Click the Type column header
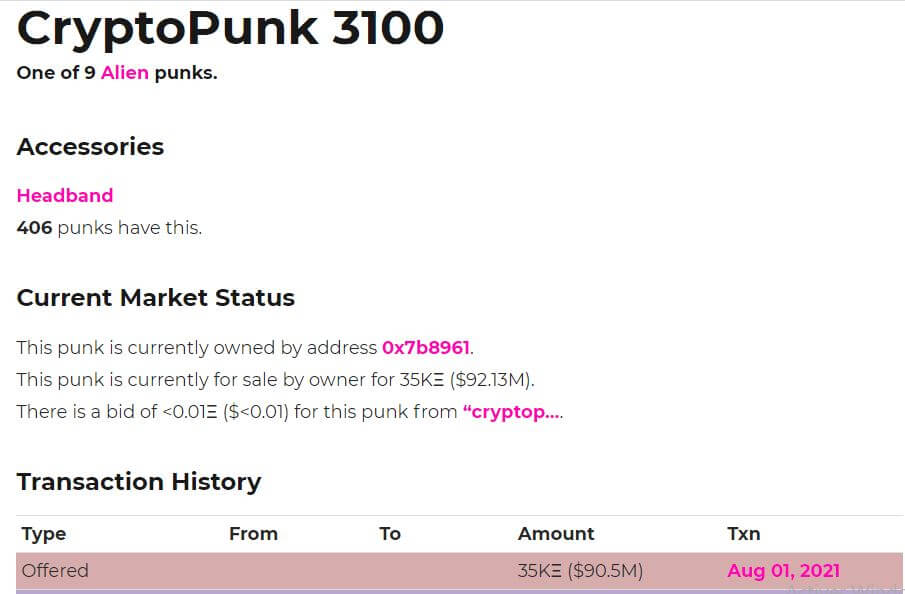905x594 pixels. click(43, 533)
